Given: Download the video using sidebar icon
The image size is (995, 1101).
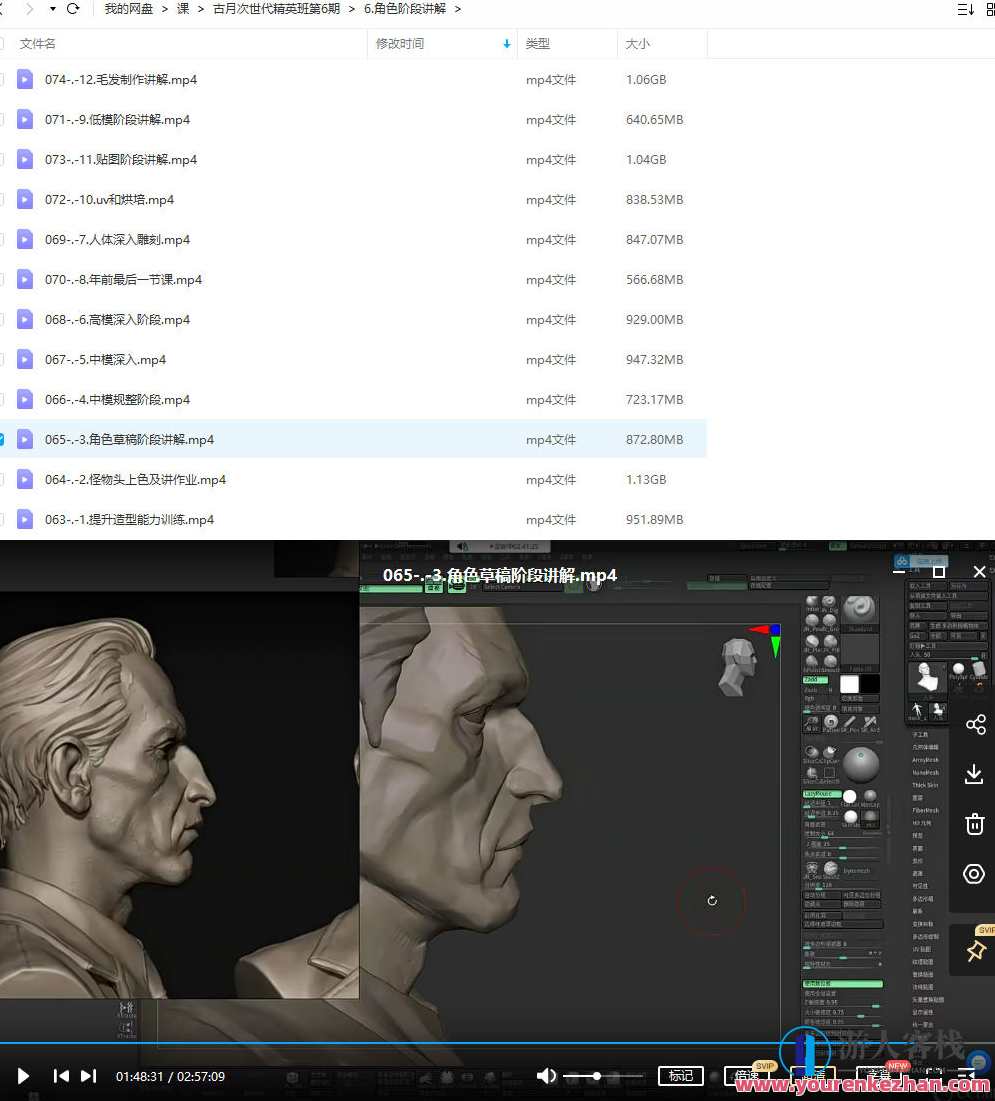Looking at the screenshot, I should (974, 774).
